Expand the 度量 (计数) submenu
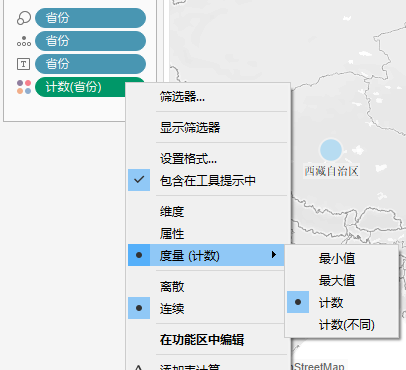The width and height of the screenshot is (406, 370). coord(206,255)
